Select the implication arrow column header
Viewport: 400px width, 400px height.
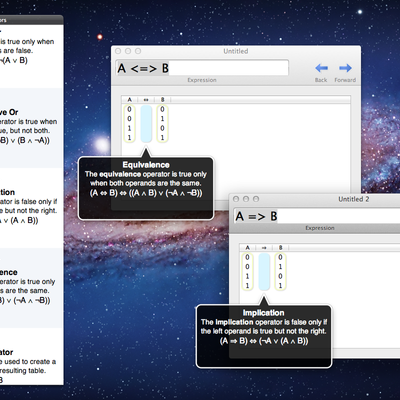click(x=264, y=247)
